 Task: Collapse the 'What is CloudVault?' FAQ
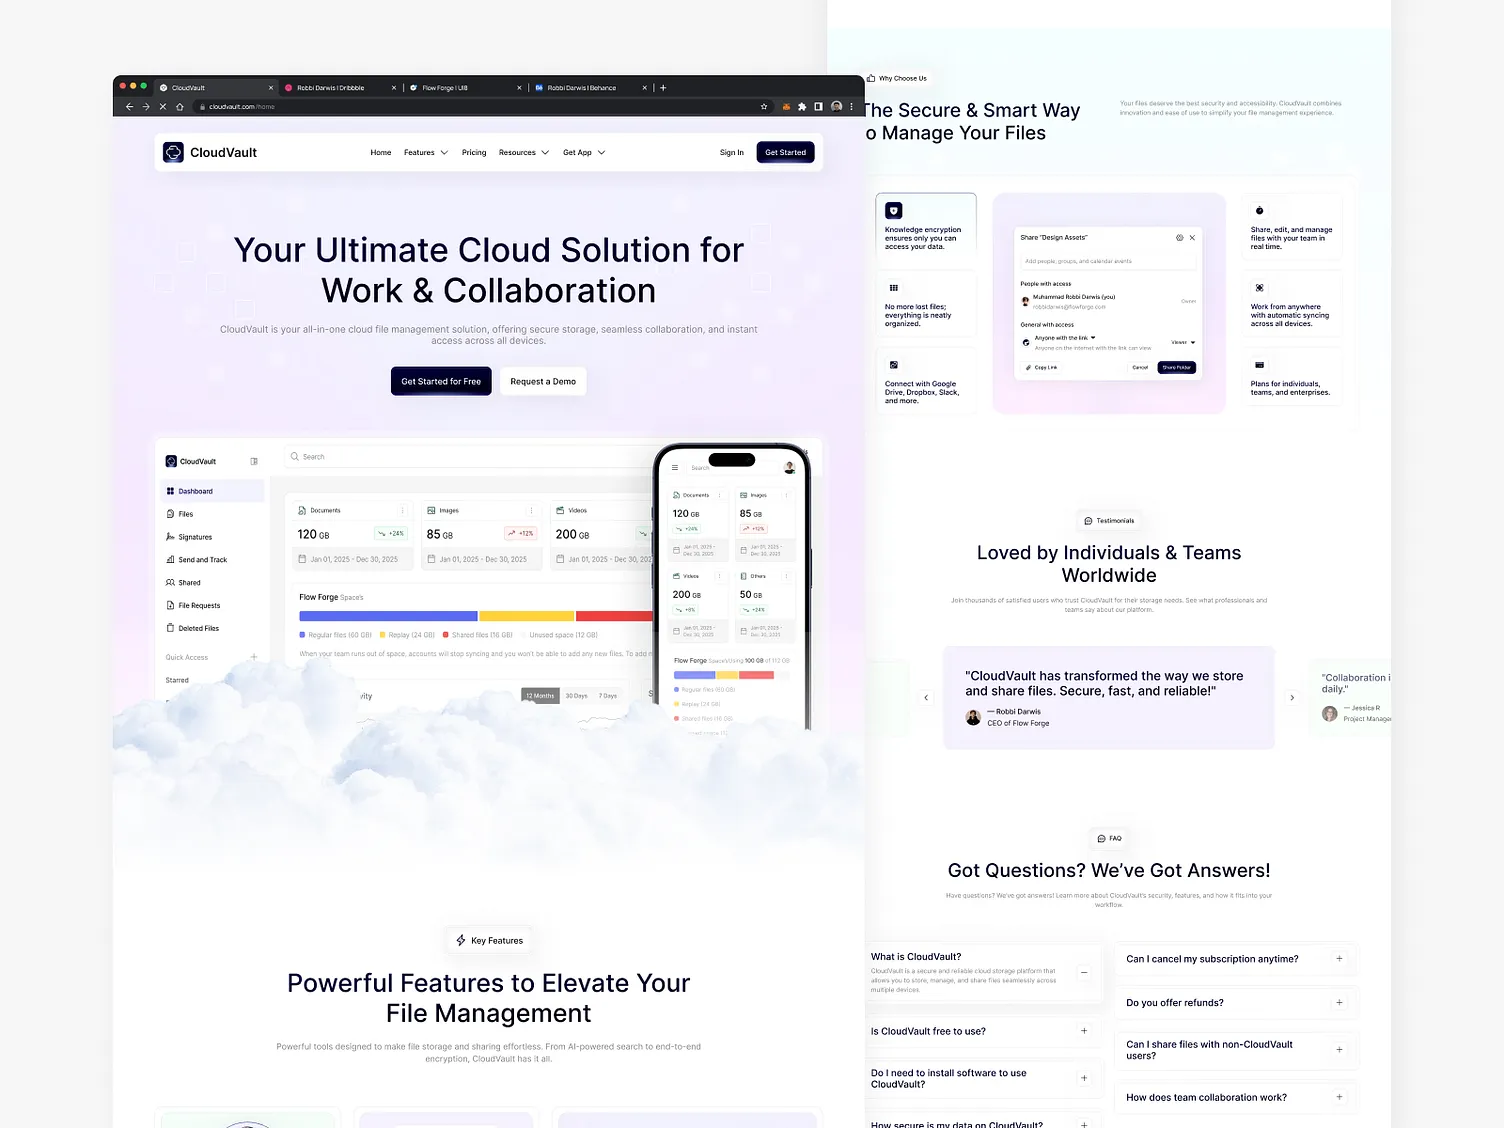coord(1084,972)
